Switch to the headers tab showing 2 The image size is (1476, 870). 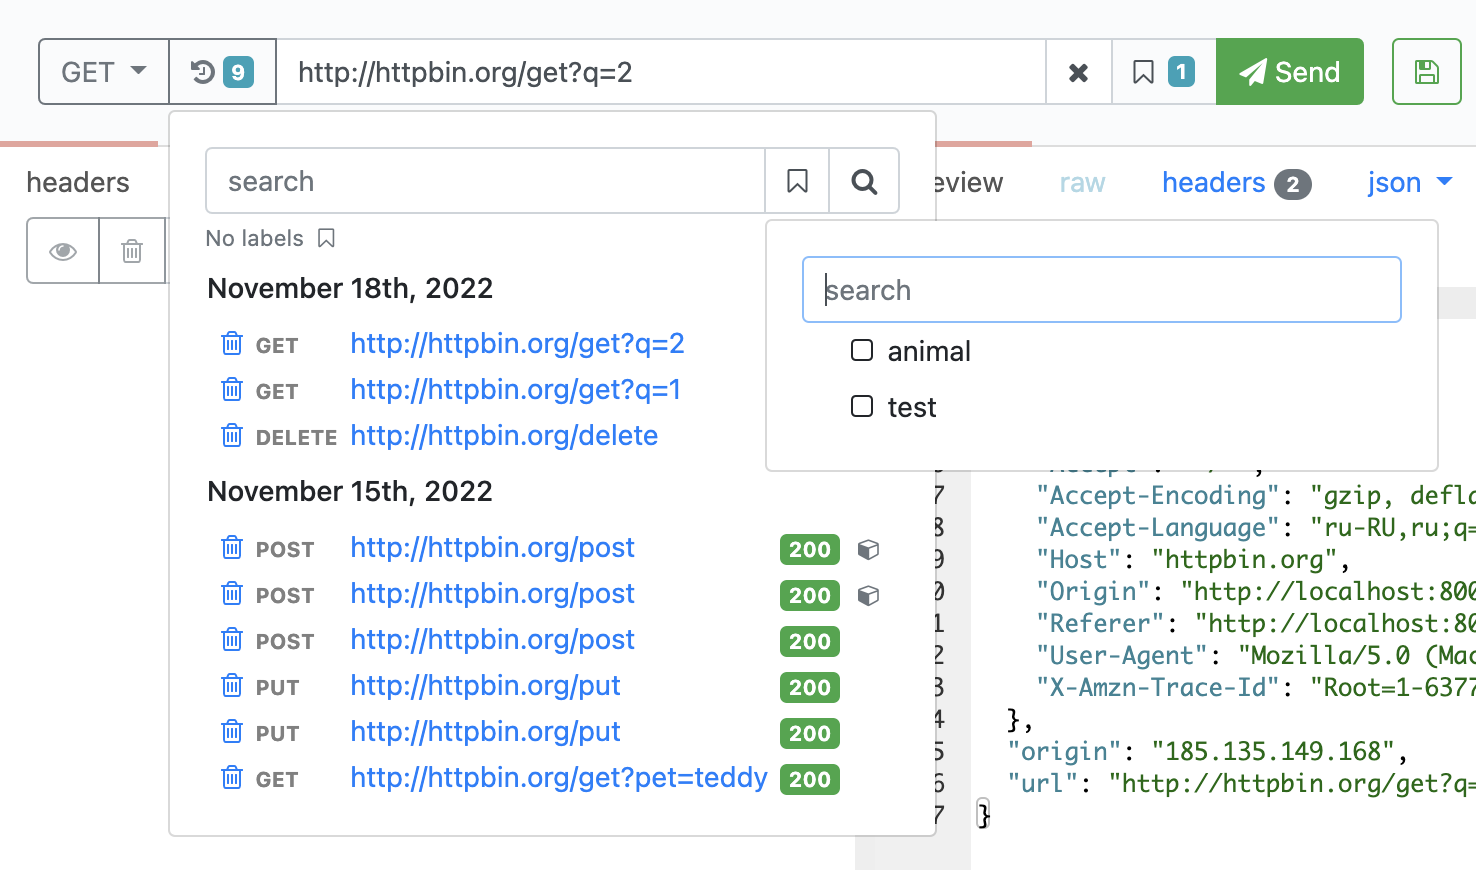coord(1236,182)
